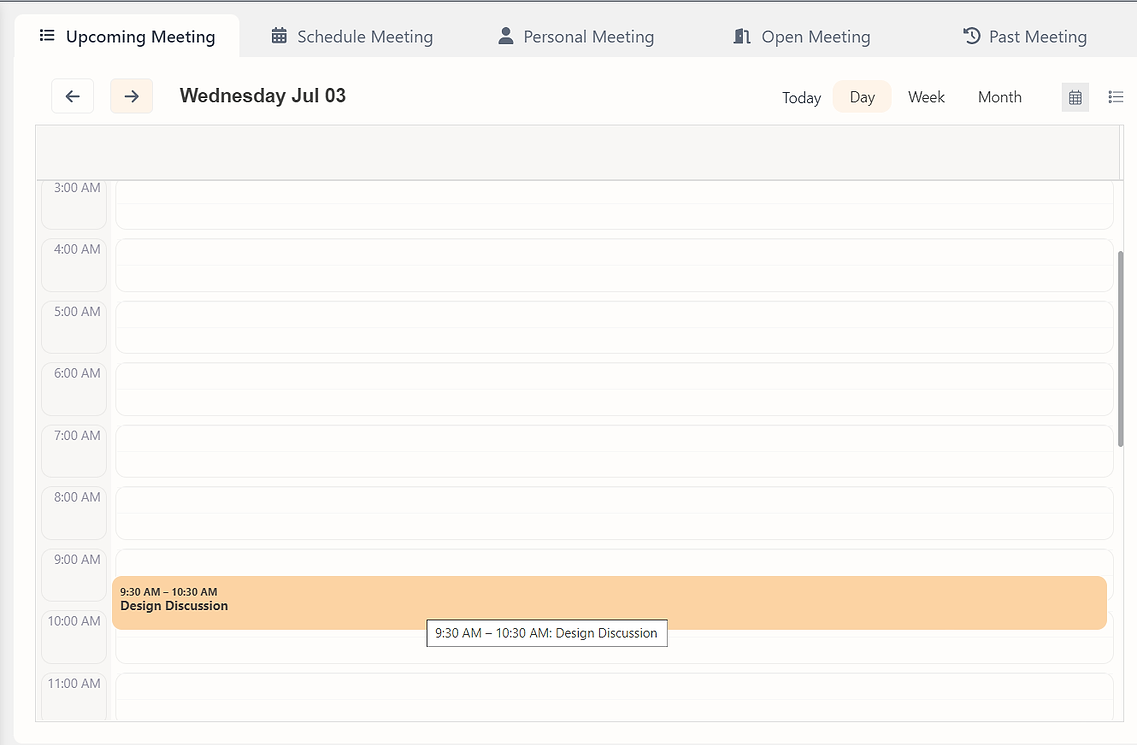Jump to Today
The width and height of the screenshot is (1137, 745).
[801, 97]
